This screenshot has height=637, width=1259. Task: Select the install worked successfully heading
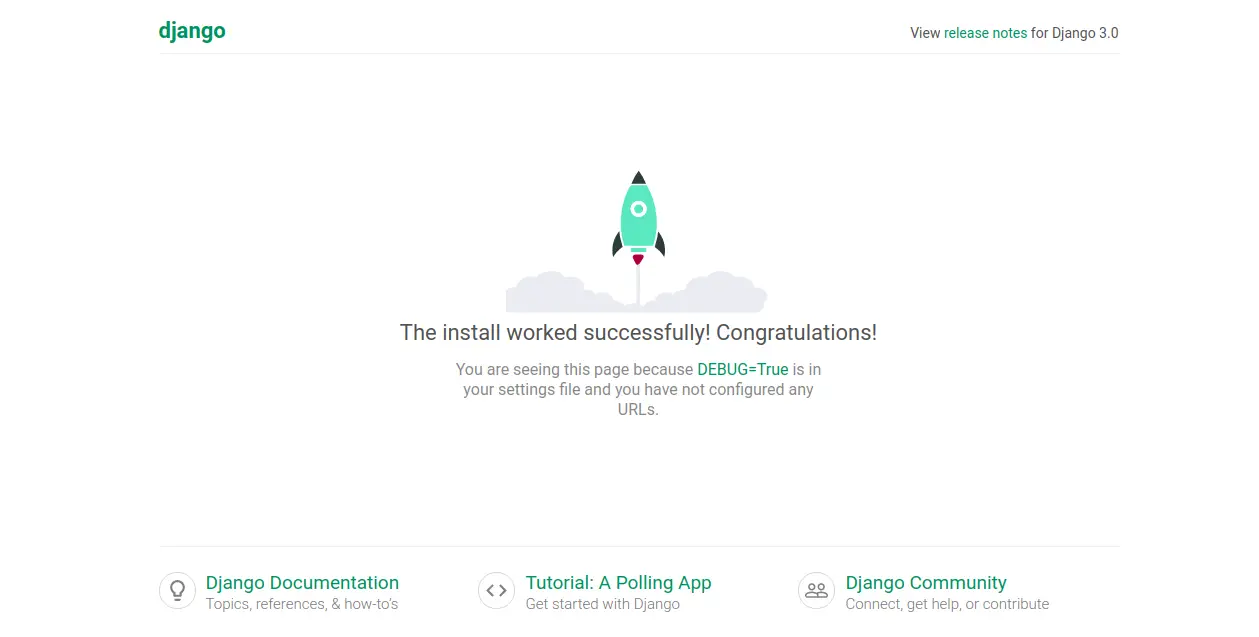click(638, 333)
